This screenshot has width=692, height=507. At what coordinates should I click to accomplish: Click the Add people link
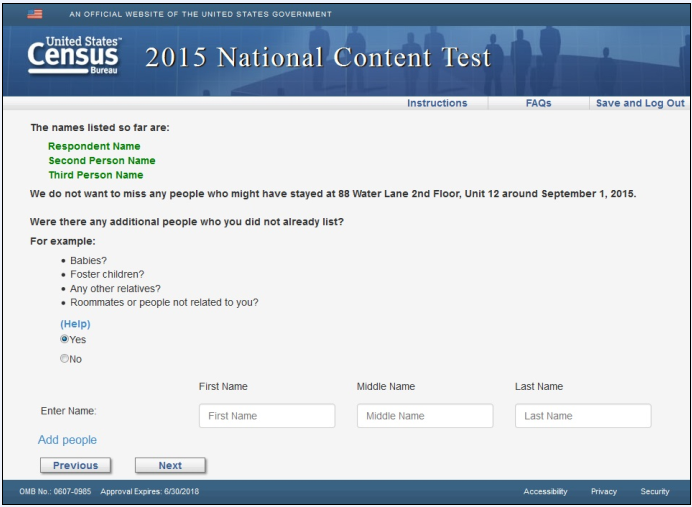coord(67,440)
